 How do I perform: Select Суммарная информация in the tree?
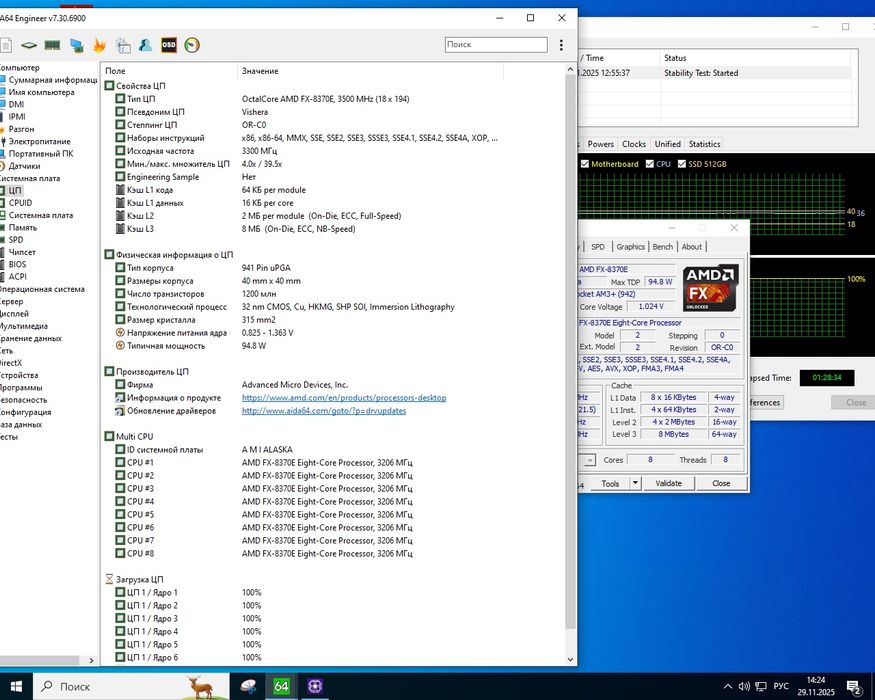coord(52,80)
